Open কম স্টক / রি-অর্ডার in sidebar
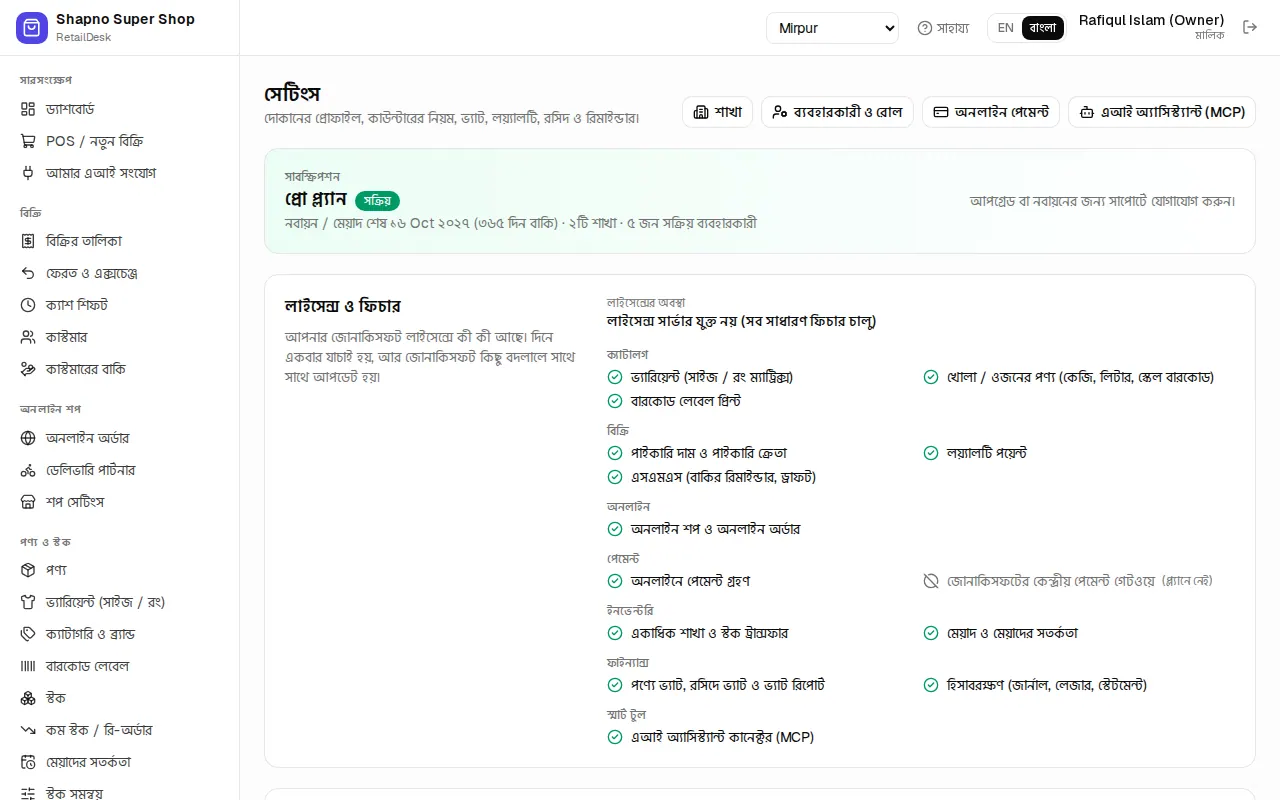Screen dimensions: 1280x800 [120, 730]
